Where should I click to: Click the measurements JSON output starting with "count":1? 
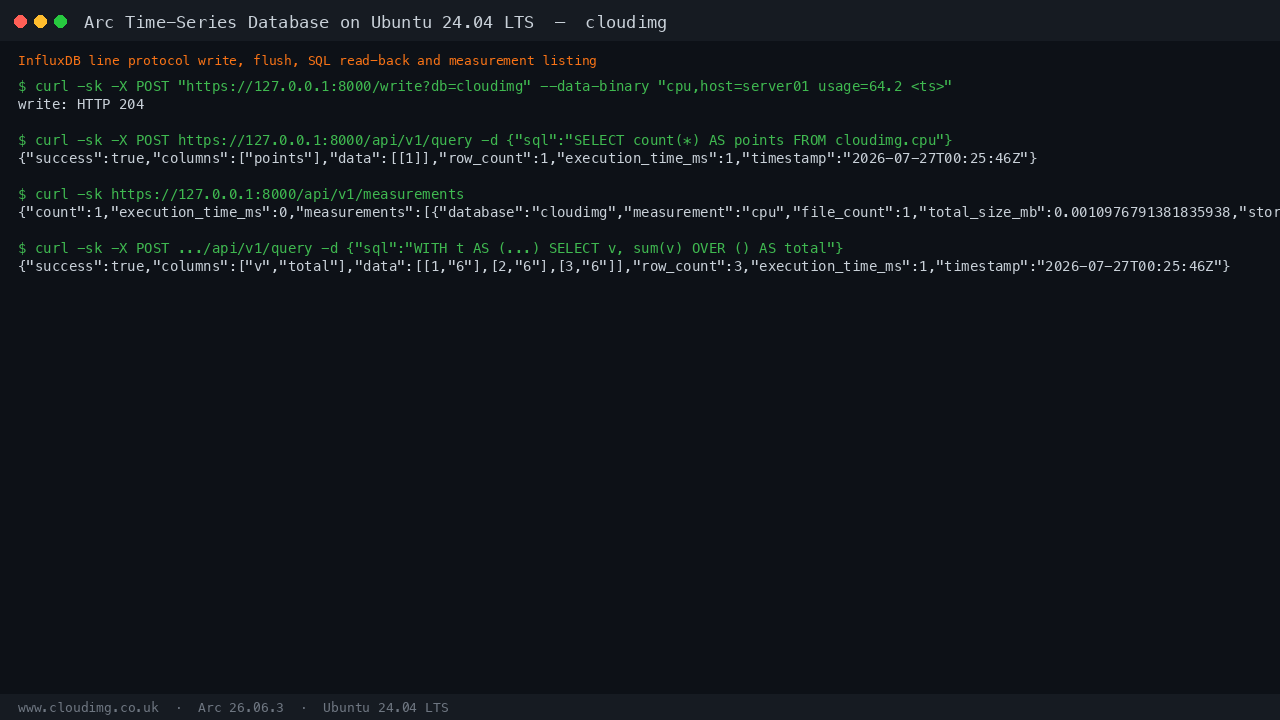tap(649, 212)
